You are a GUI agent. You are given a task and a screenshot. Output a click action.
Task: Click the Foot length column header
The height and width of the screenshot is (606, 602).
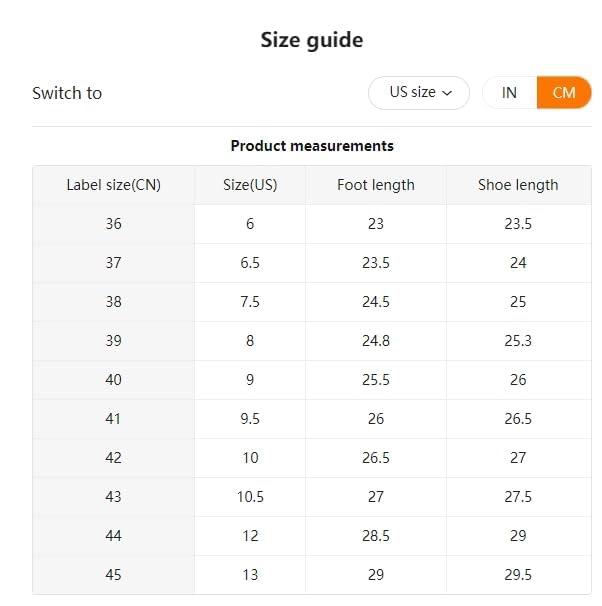[376, 185]
